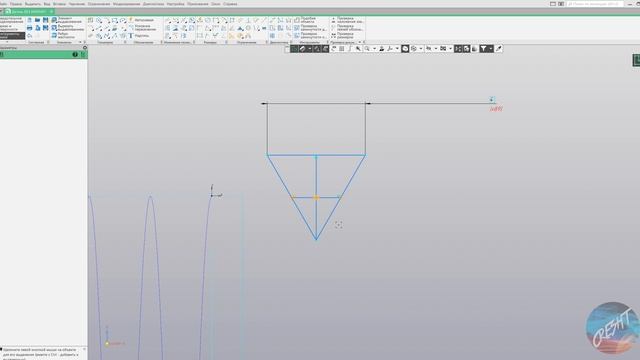This screenshot has width=640, height=360.
Task: Select Элемент выдавливания extrude tool
Action: (x=68, y=20)
